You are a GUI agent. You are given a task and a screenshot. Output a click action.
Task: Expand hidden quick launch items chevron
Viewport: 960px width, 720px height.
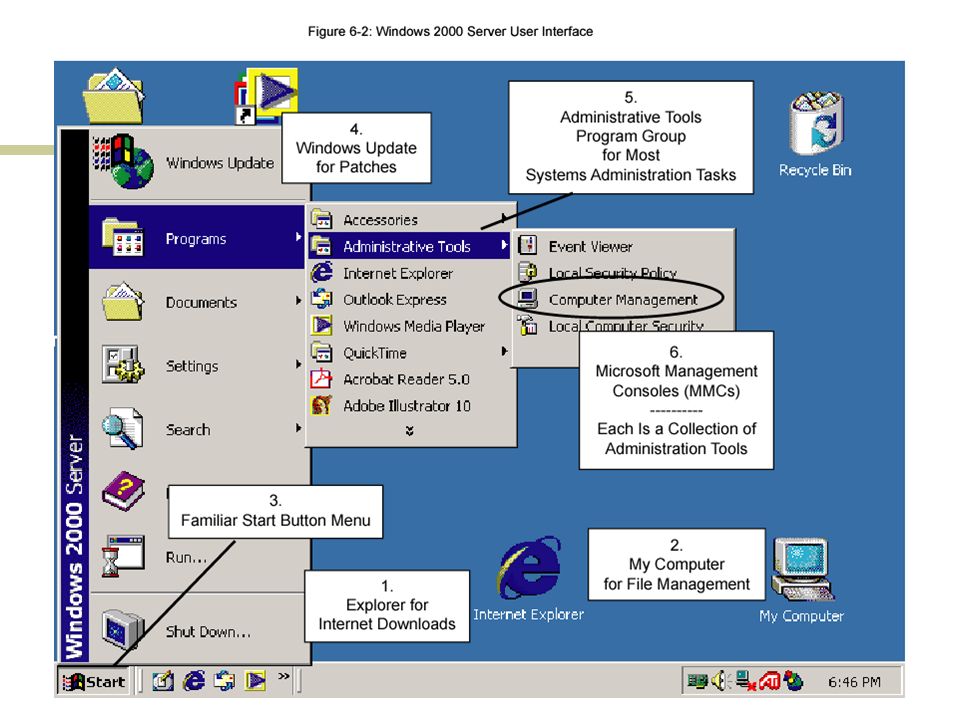click(283, 676)
